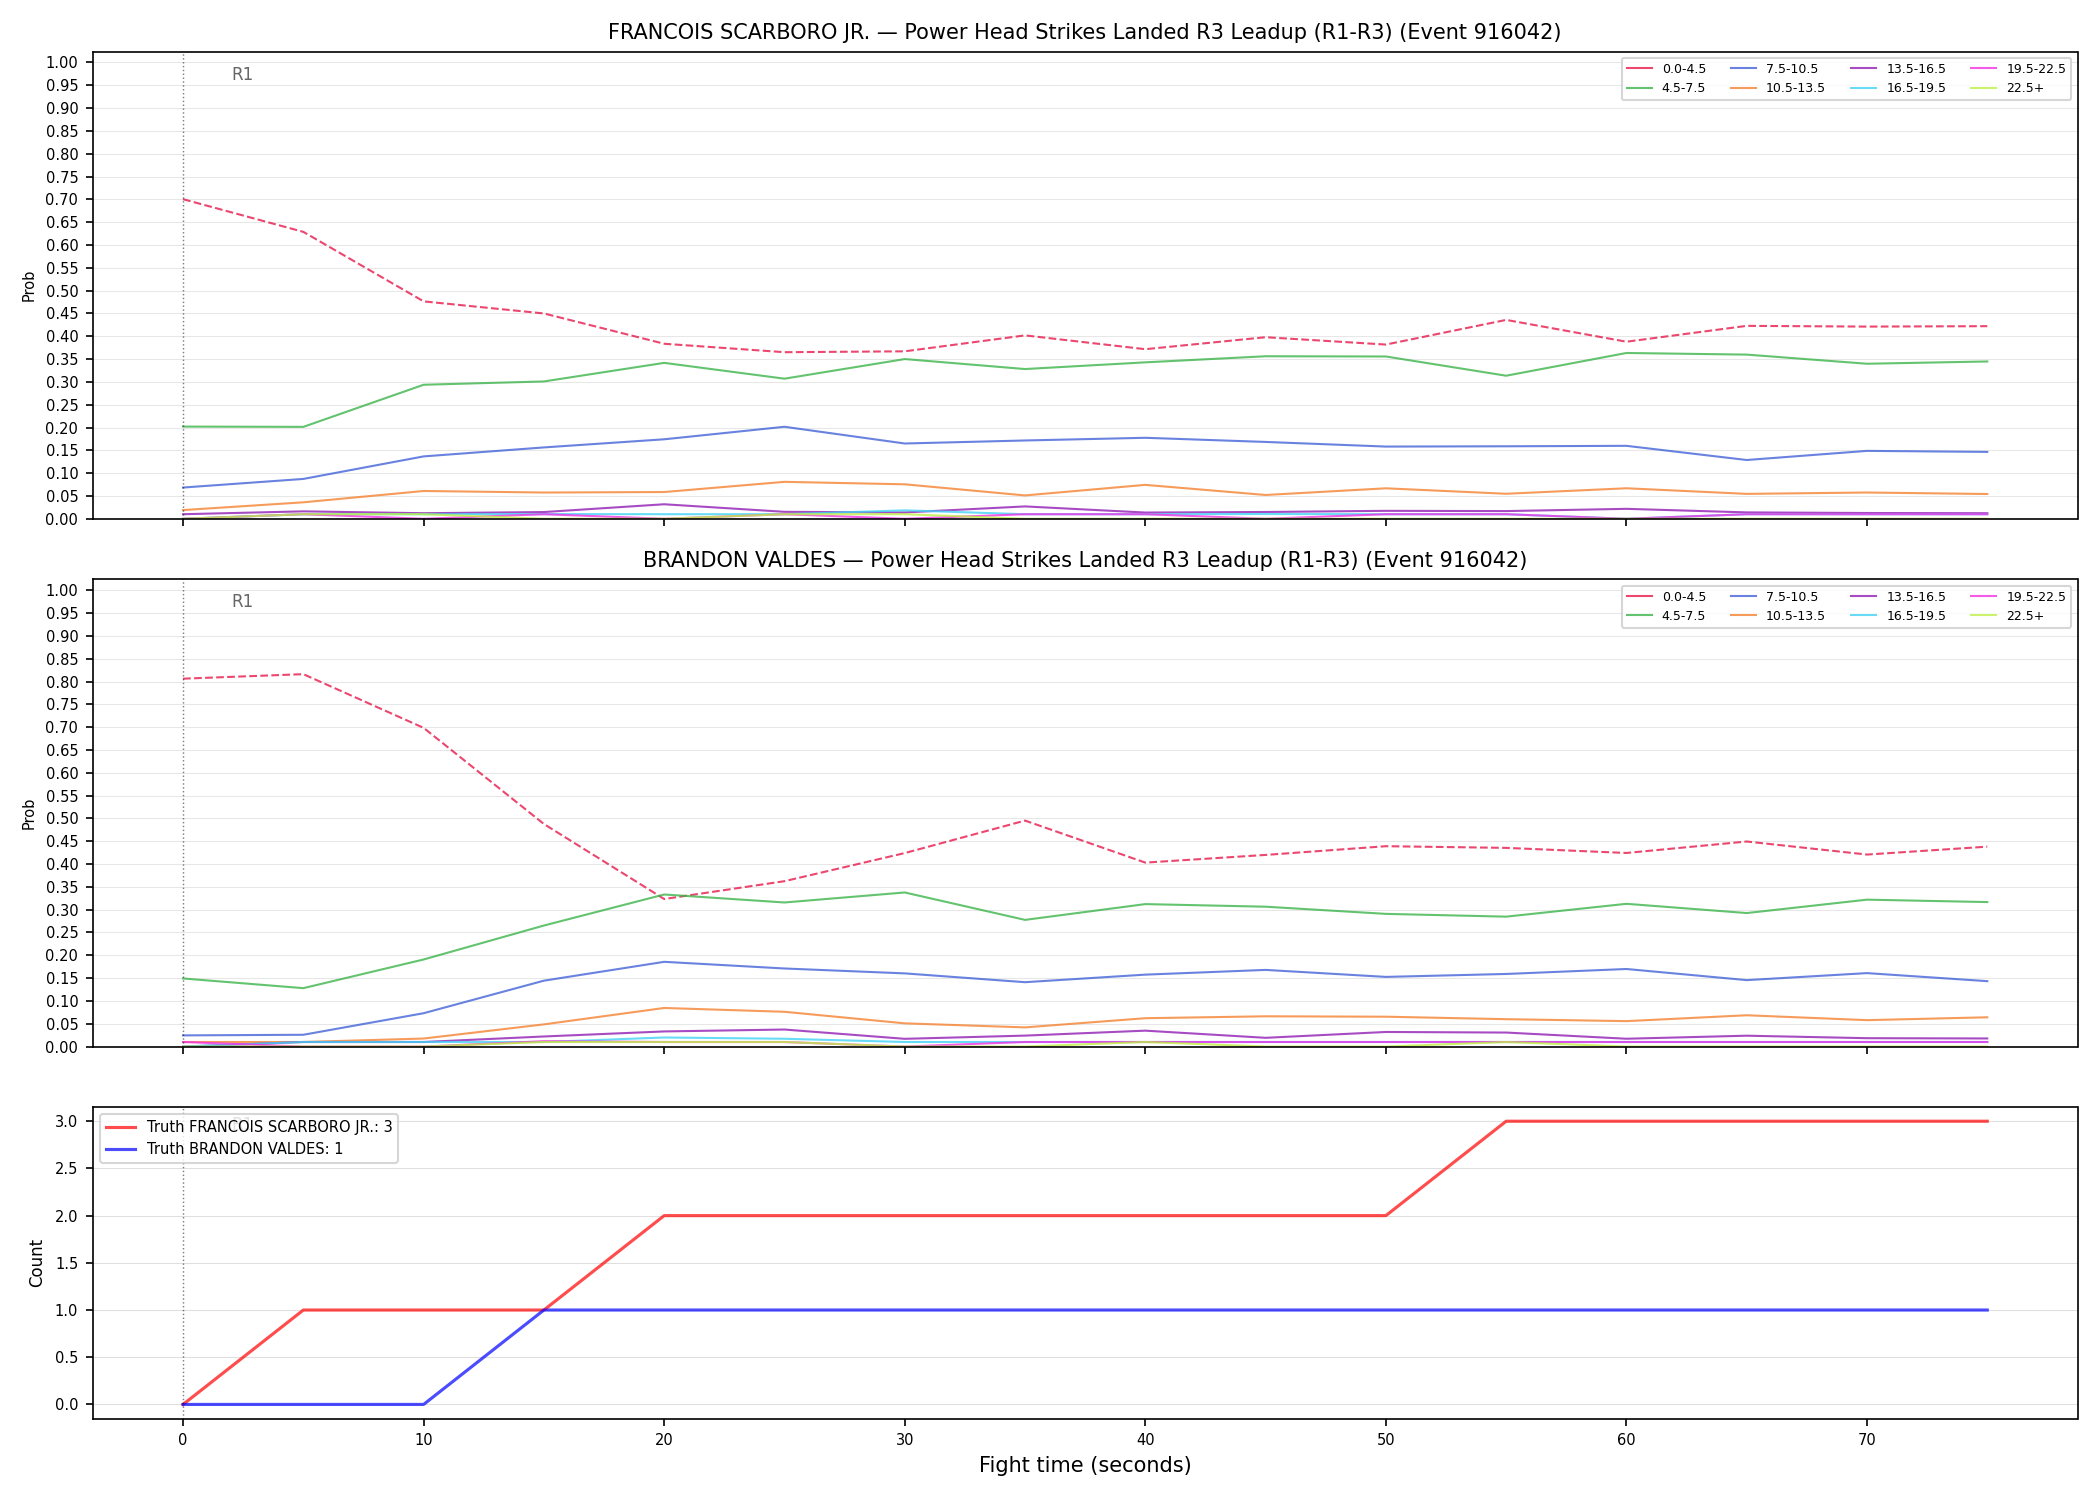The width and height of the screenshot is (2100, 1500).
Task: Click the x-axis tick label 20
Action: (x=664, y=1440)
